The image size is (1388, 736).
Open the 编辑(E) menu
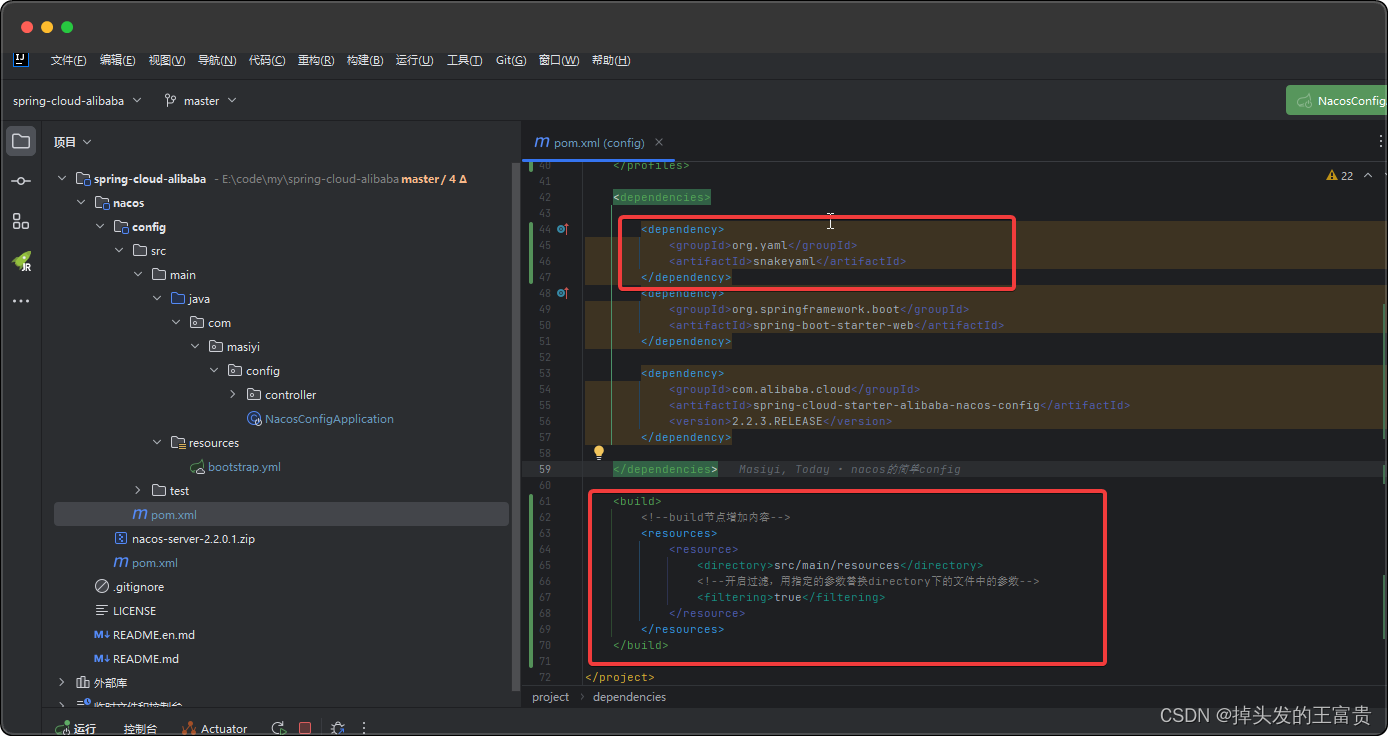pyautogui.click(x=117, y=60)
